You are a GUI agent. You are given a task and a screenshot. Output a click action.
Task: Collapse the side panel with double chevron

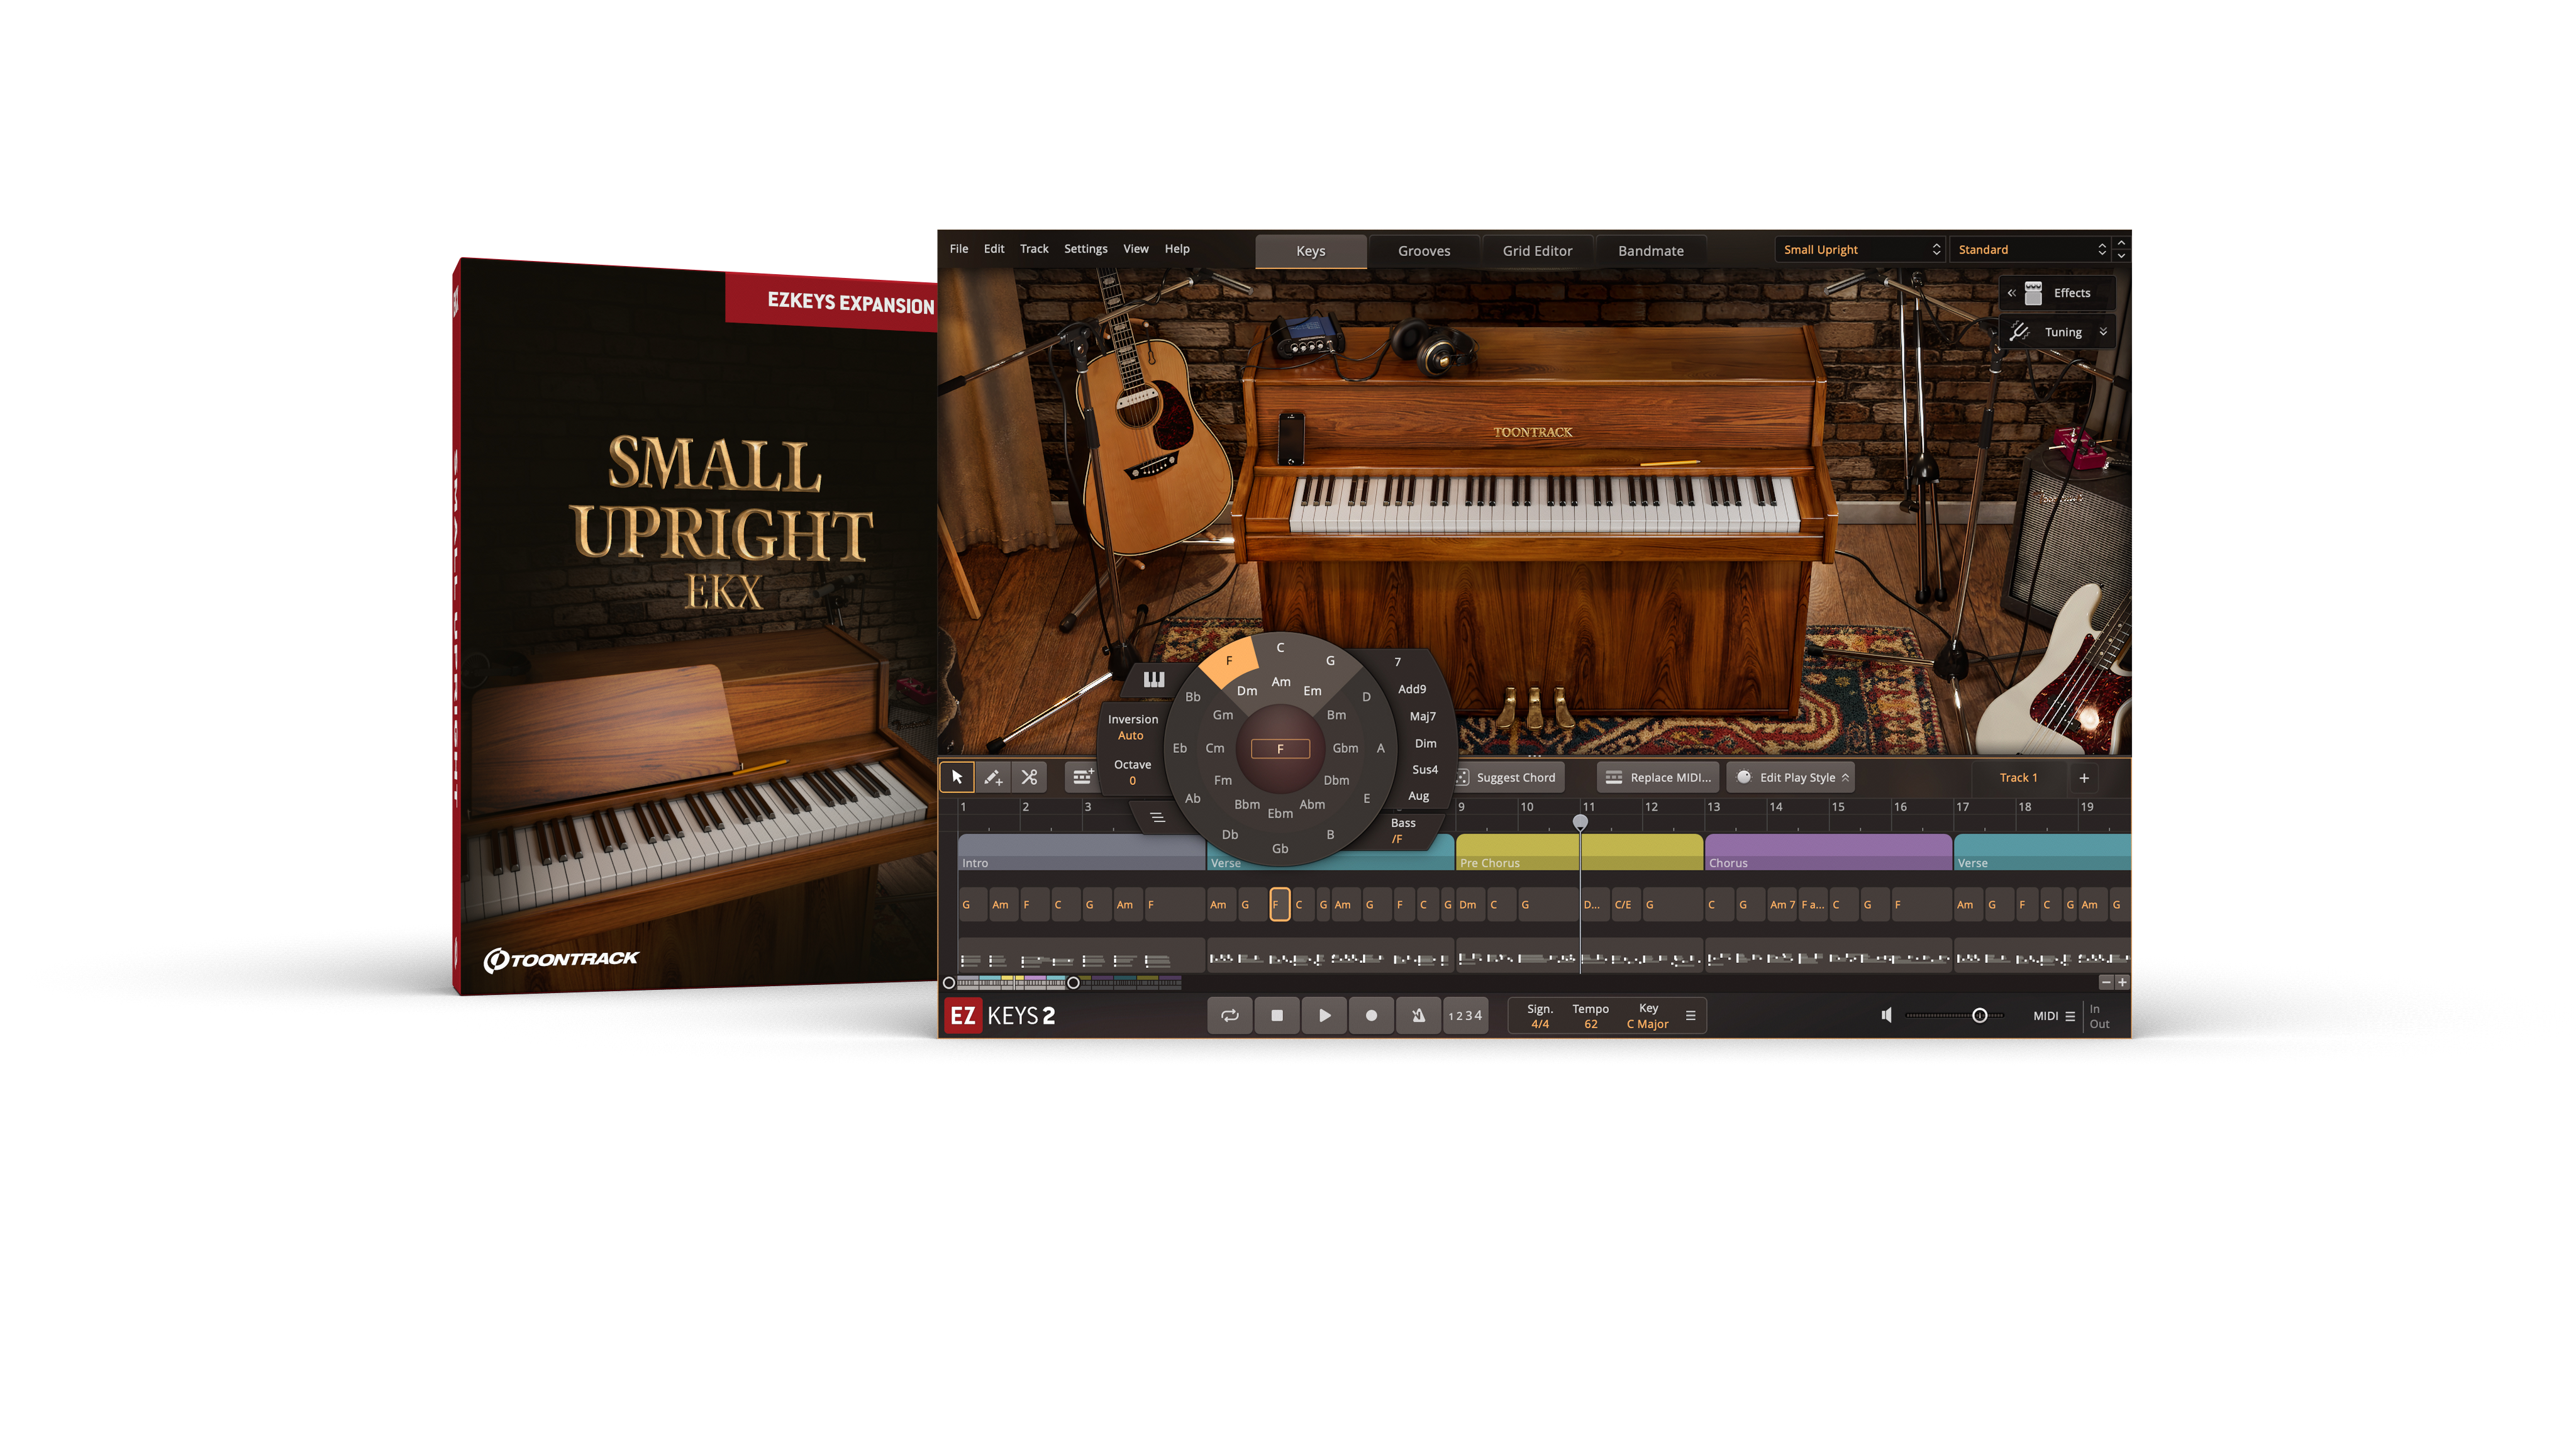tap(2011, 293)
